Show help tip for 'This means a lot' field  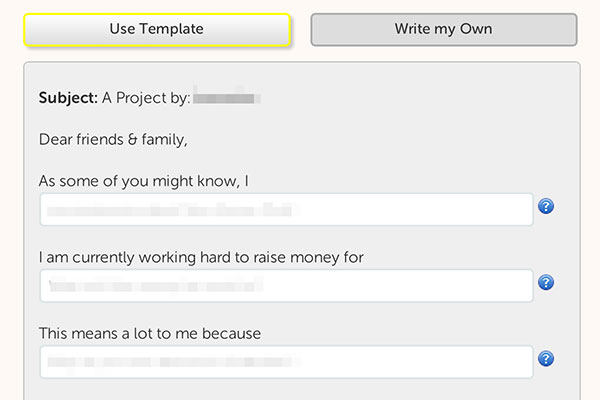546,359
